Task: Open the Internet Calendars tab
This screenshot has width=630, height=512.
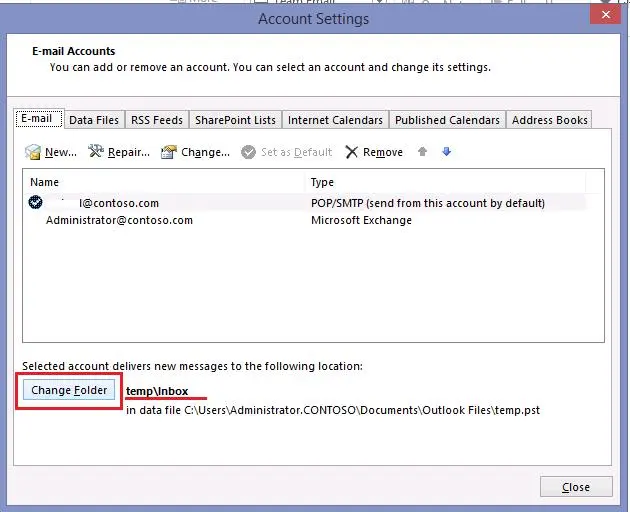Action: pyautogui.click(x=335, y=120)
